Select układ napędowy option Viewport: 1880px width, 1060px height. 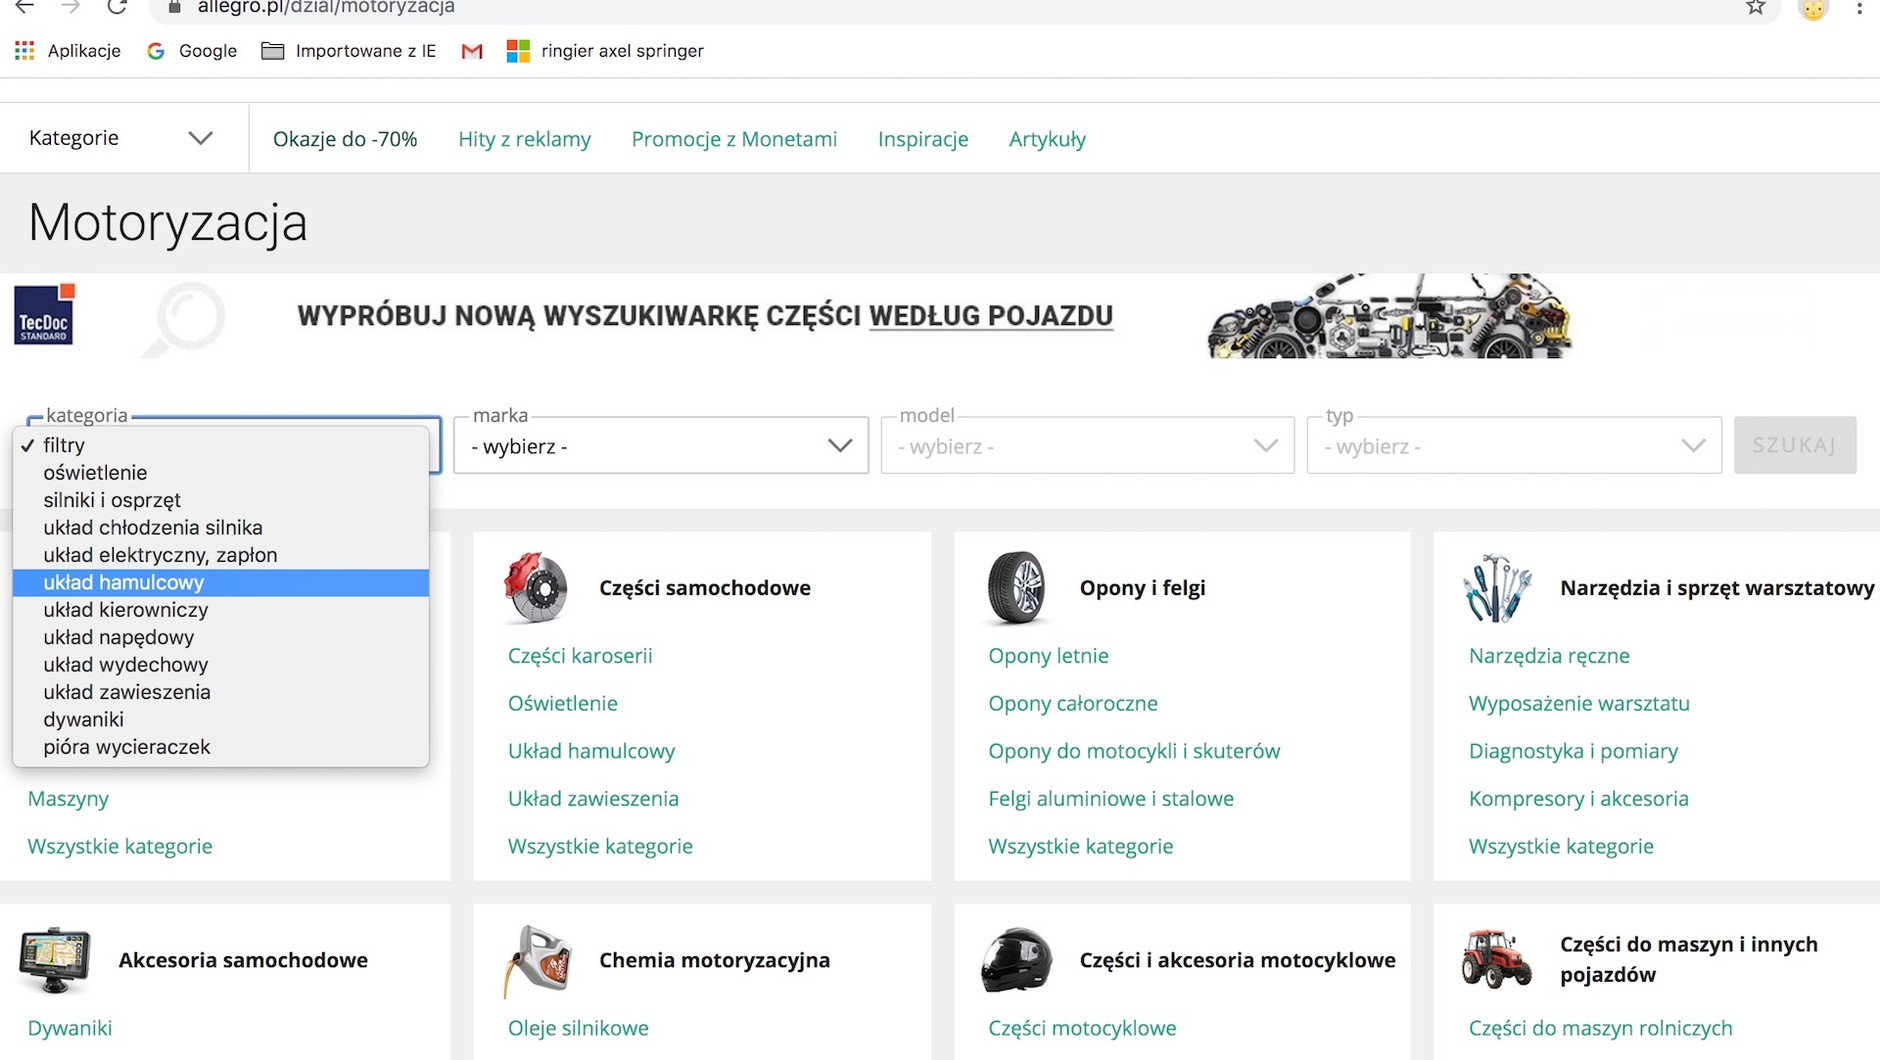(x=220, y=638)
